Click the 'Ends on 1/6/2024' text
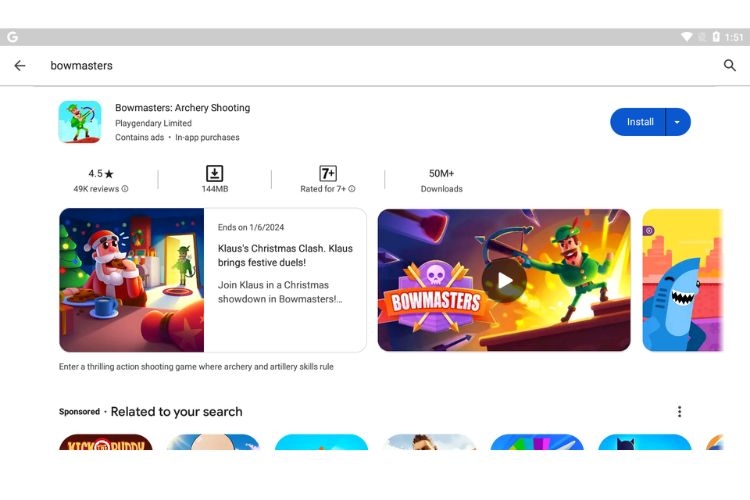 point(251,228)
